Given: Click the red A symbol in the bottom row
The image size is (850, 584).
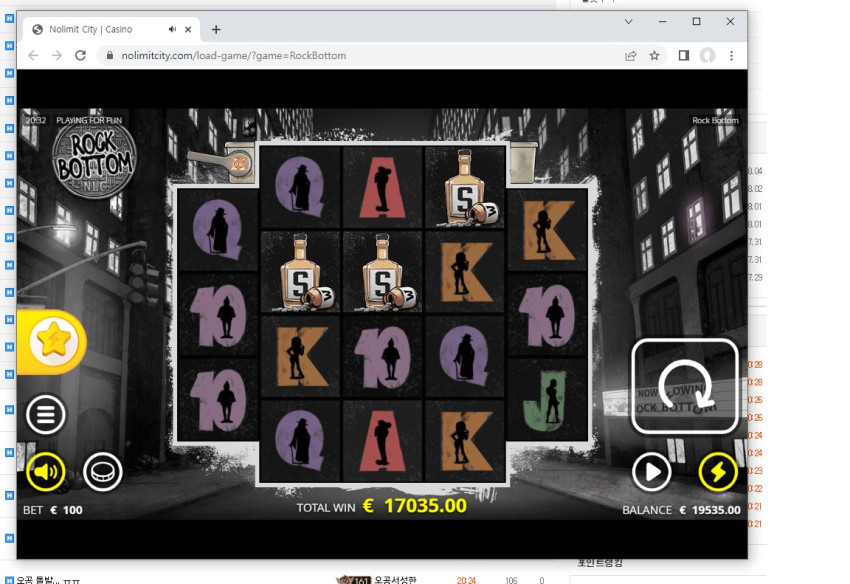Looking at the screenshot, I should point(382,440).
